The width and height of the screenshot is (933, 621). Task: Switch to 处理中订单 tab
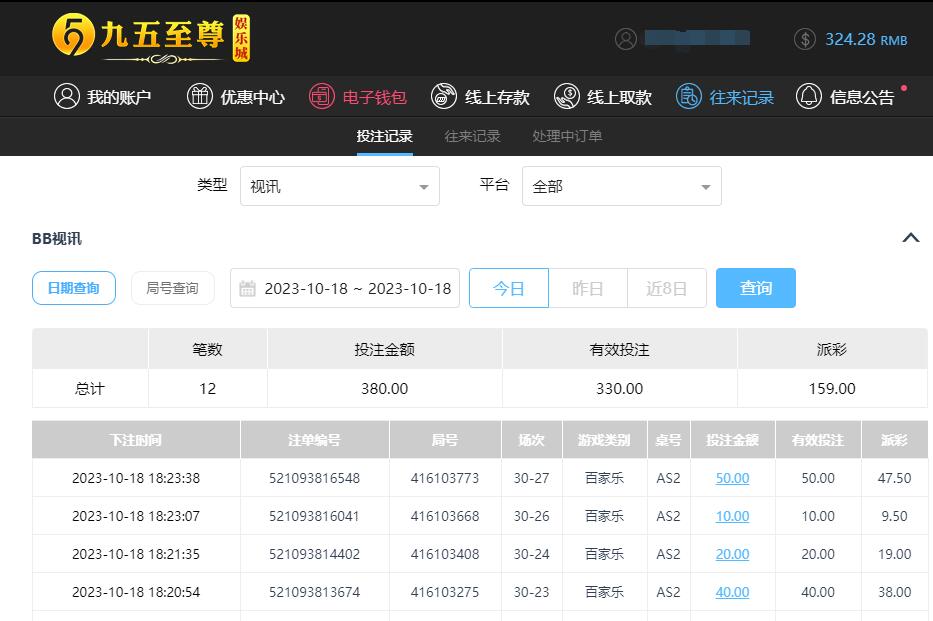point(567,136)
